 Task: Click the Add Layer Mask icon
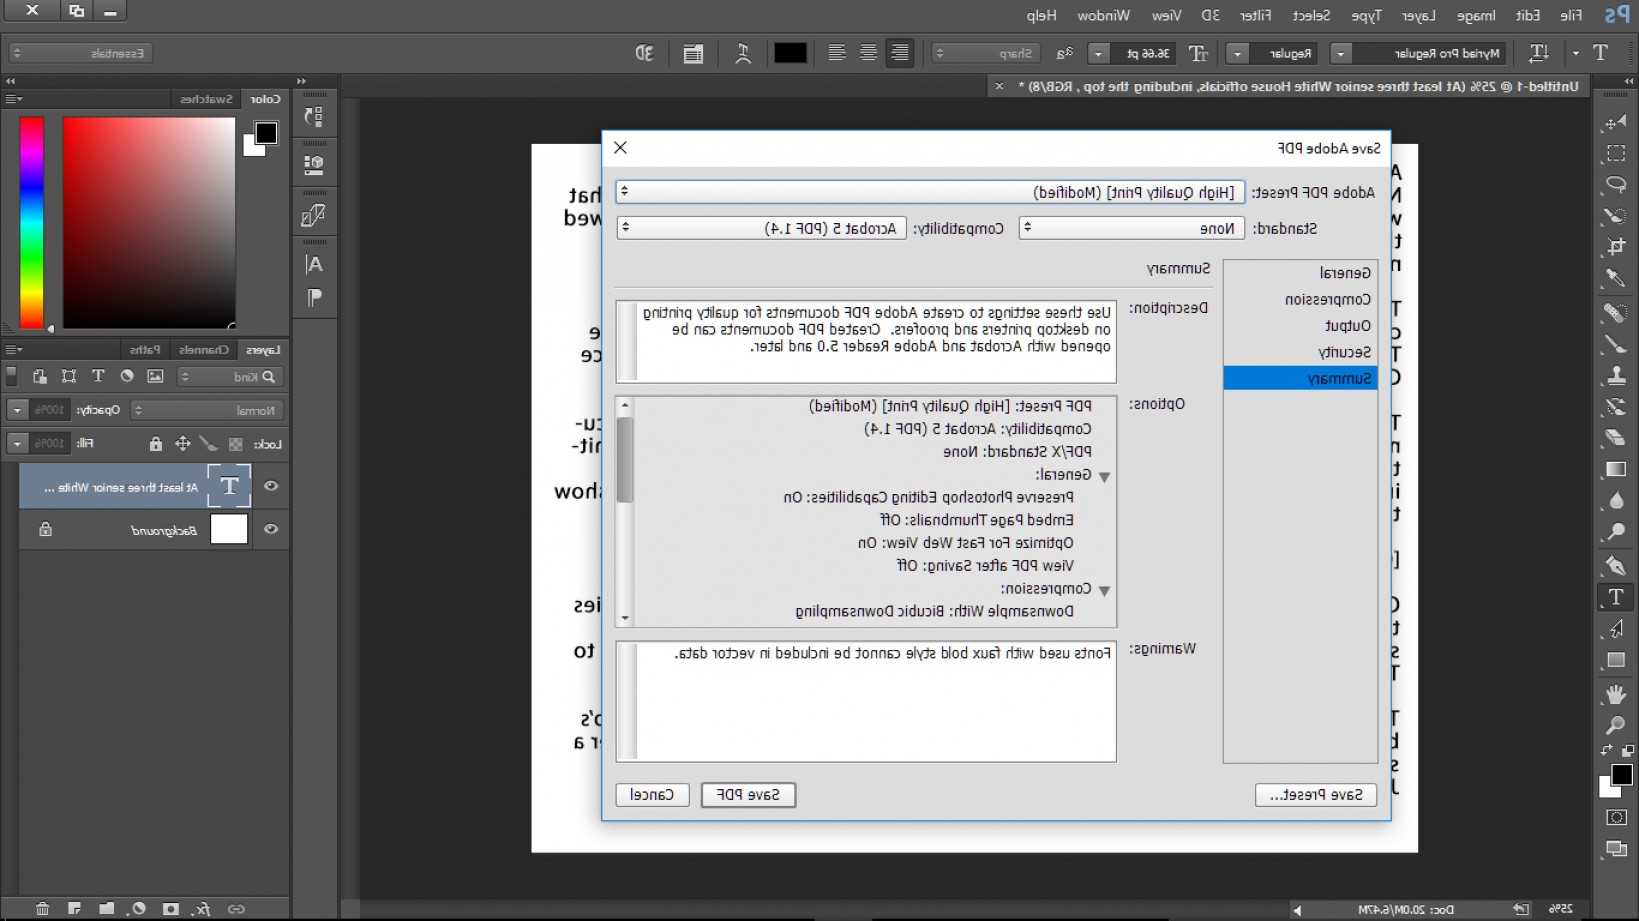coord(171,908)
